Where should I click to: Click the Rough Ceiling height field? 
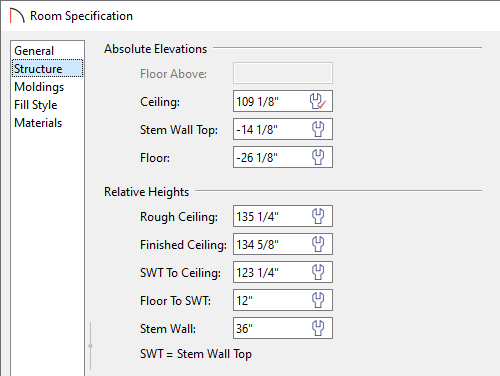[x=283, y=216]
